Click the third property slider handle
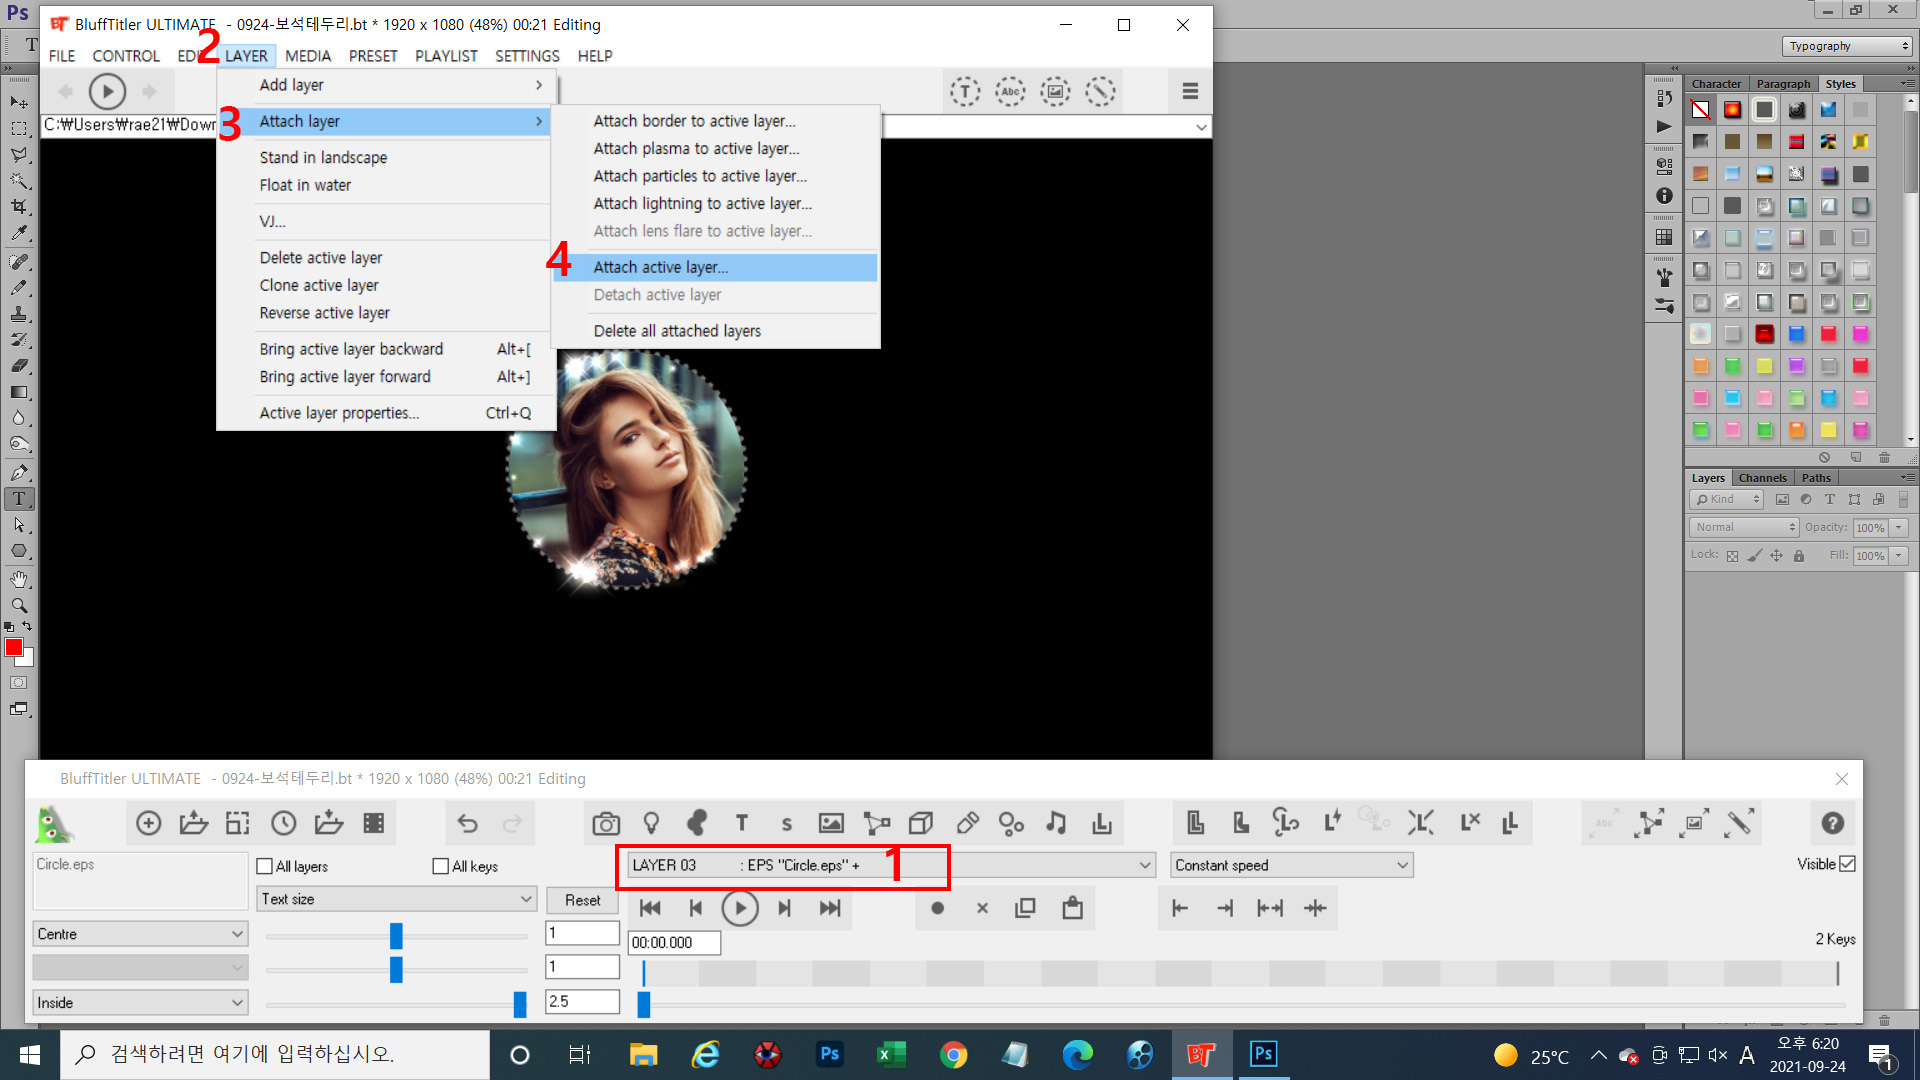Screen dimensions: 1920x1080 pos(519,1003)
